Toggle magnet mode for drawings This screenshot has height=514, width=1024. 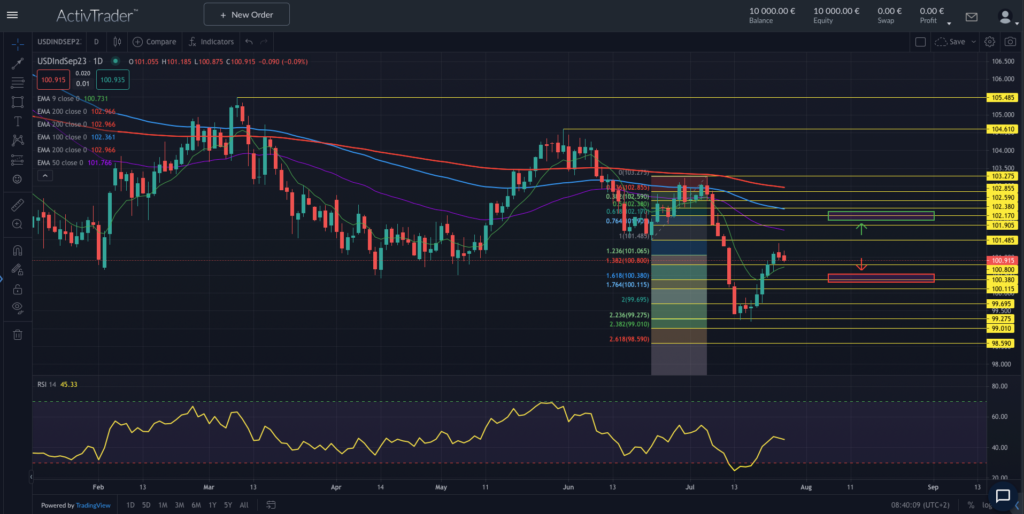coord(18,250)
